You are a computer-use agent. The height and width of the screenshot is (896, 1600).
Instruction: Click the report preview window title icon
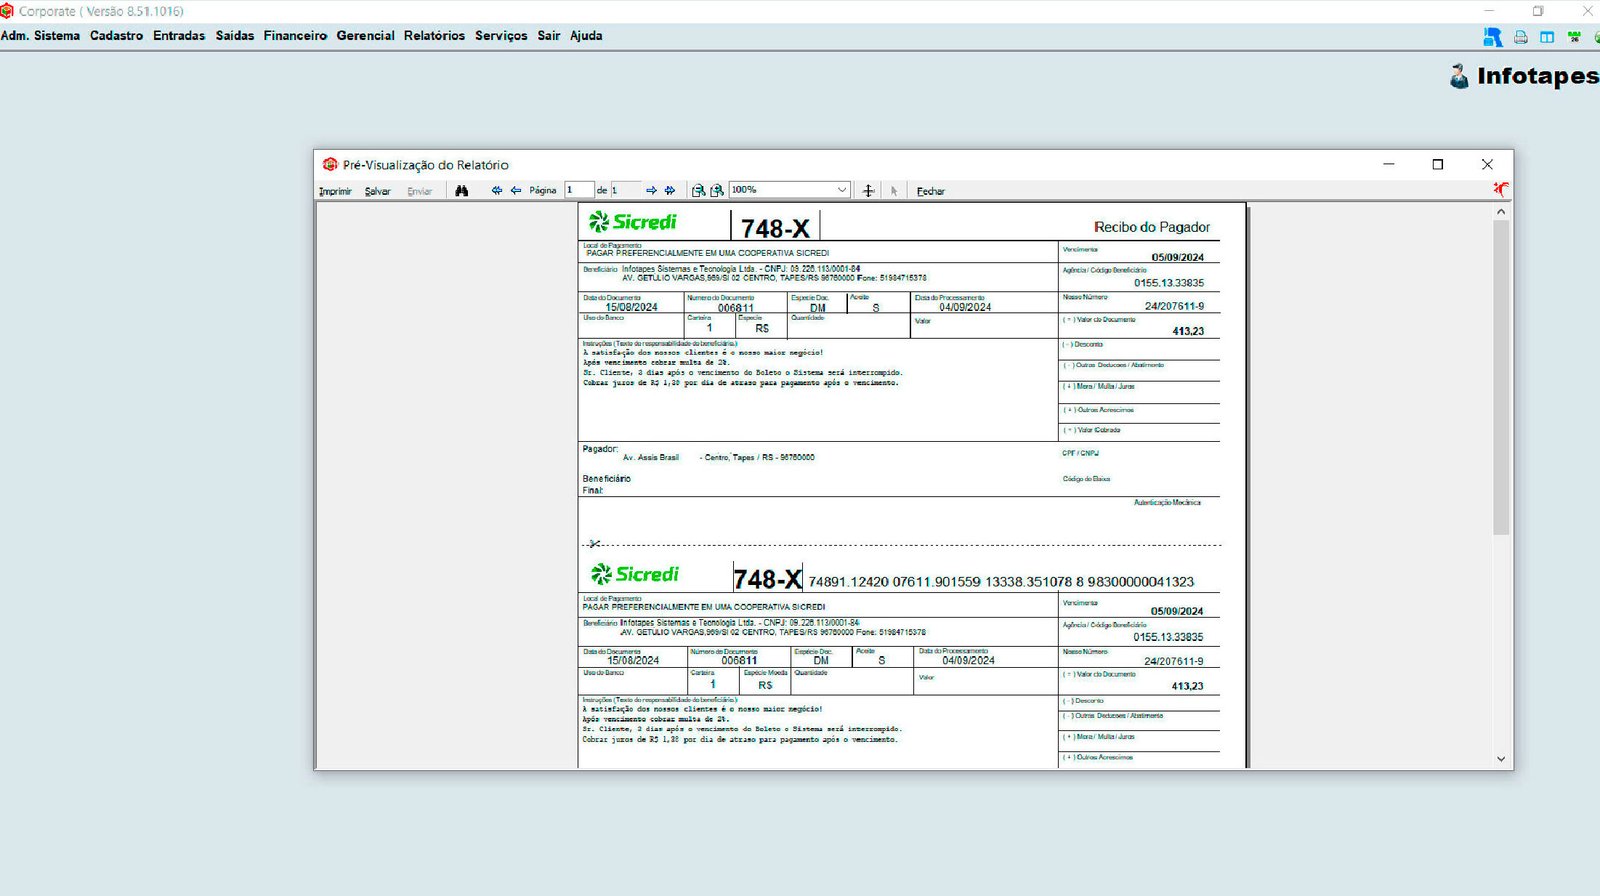(x=330, y=164)
